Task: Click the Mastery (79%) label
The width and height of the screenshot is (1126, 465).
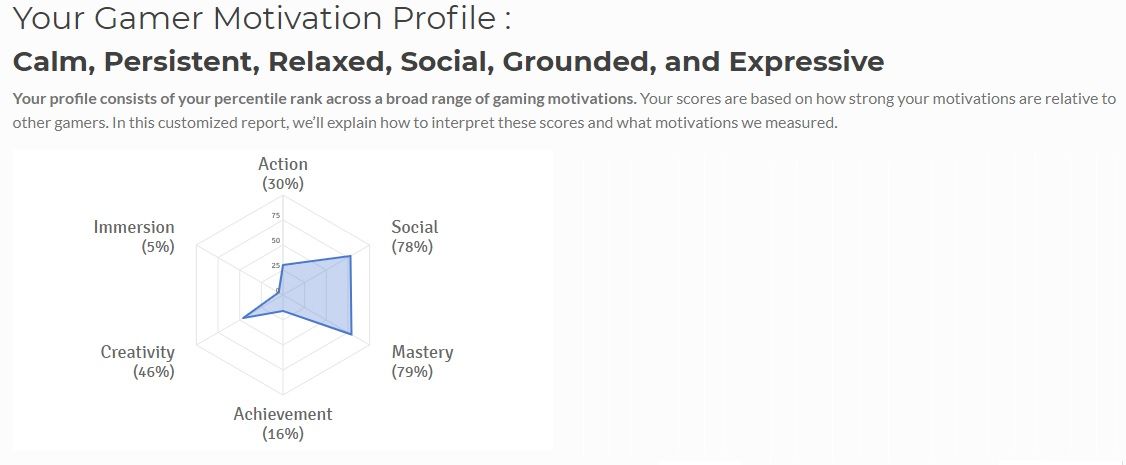Action: 422,362
